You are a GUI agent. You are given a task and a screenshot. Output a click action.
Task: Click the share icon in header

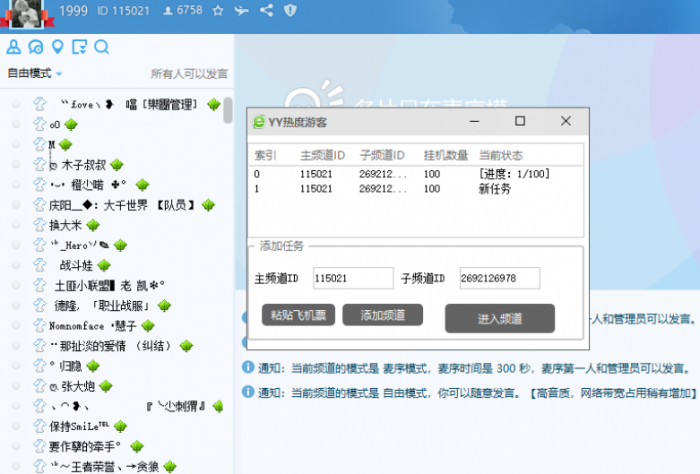(x=266, y=10)
